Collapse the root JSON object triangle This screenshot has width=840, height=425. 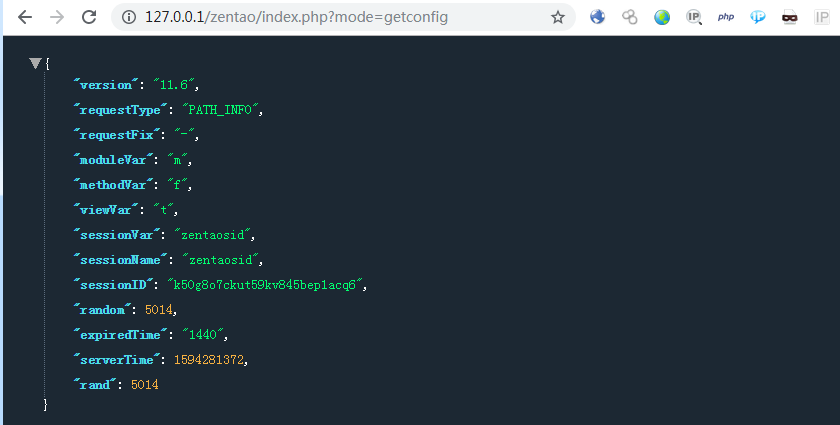[x=35, y=63]
